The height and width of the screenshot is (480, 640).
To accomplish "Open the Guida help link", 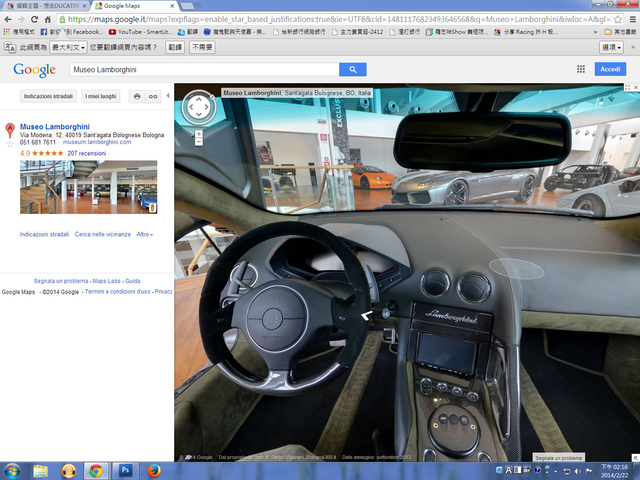I will click(x=133, y=281).
